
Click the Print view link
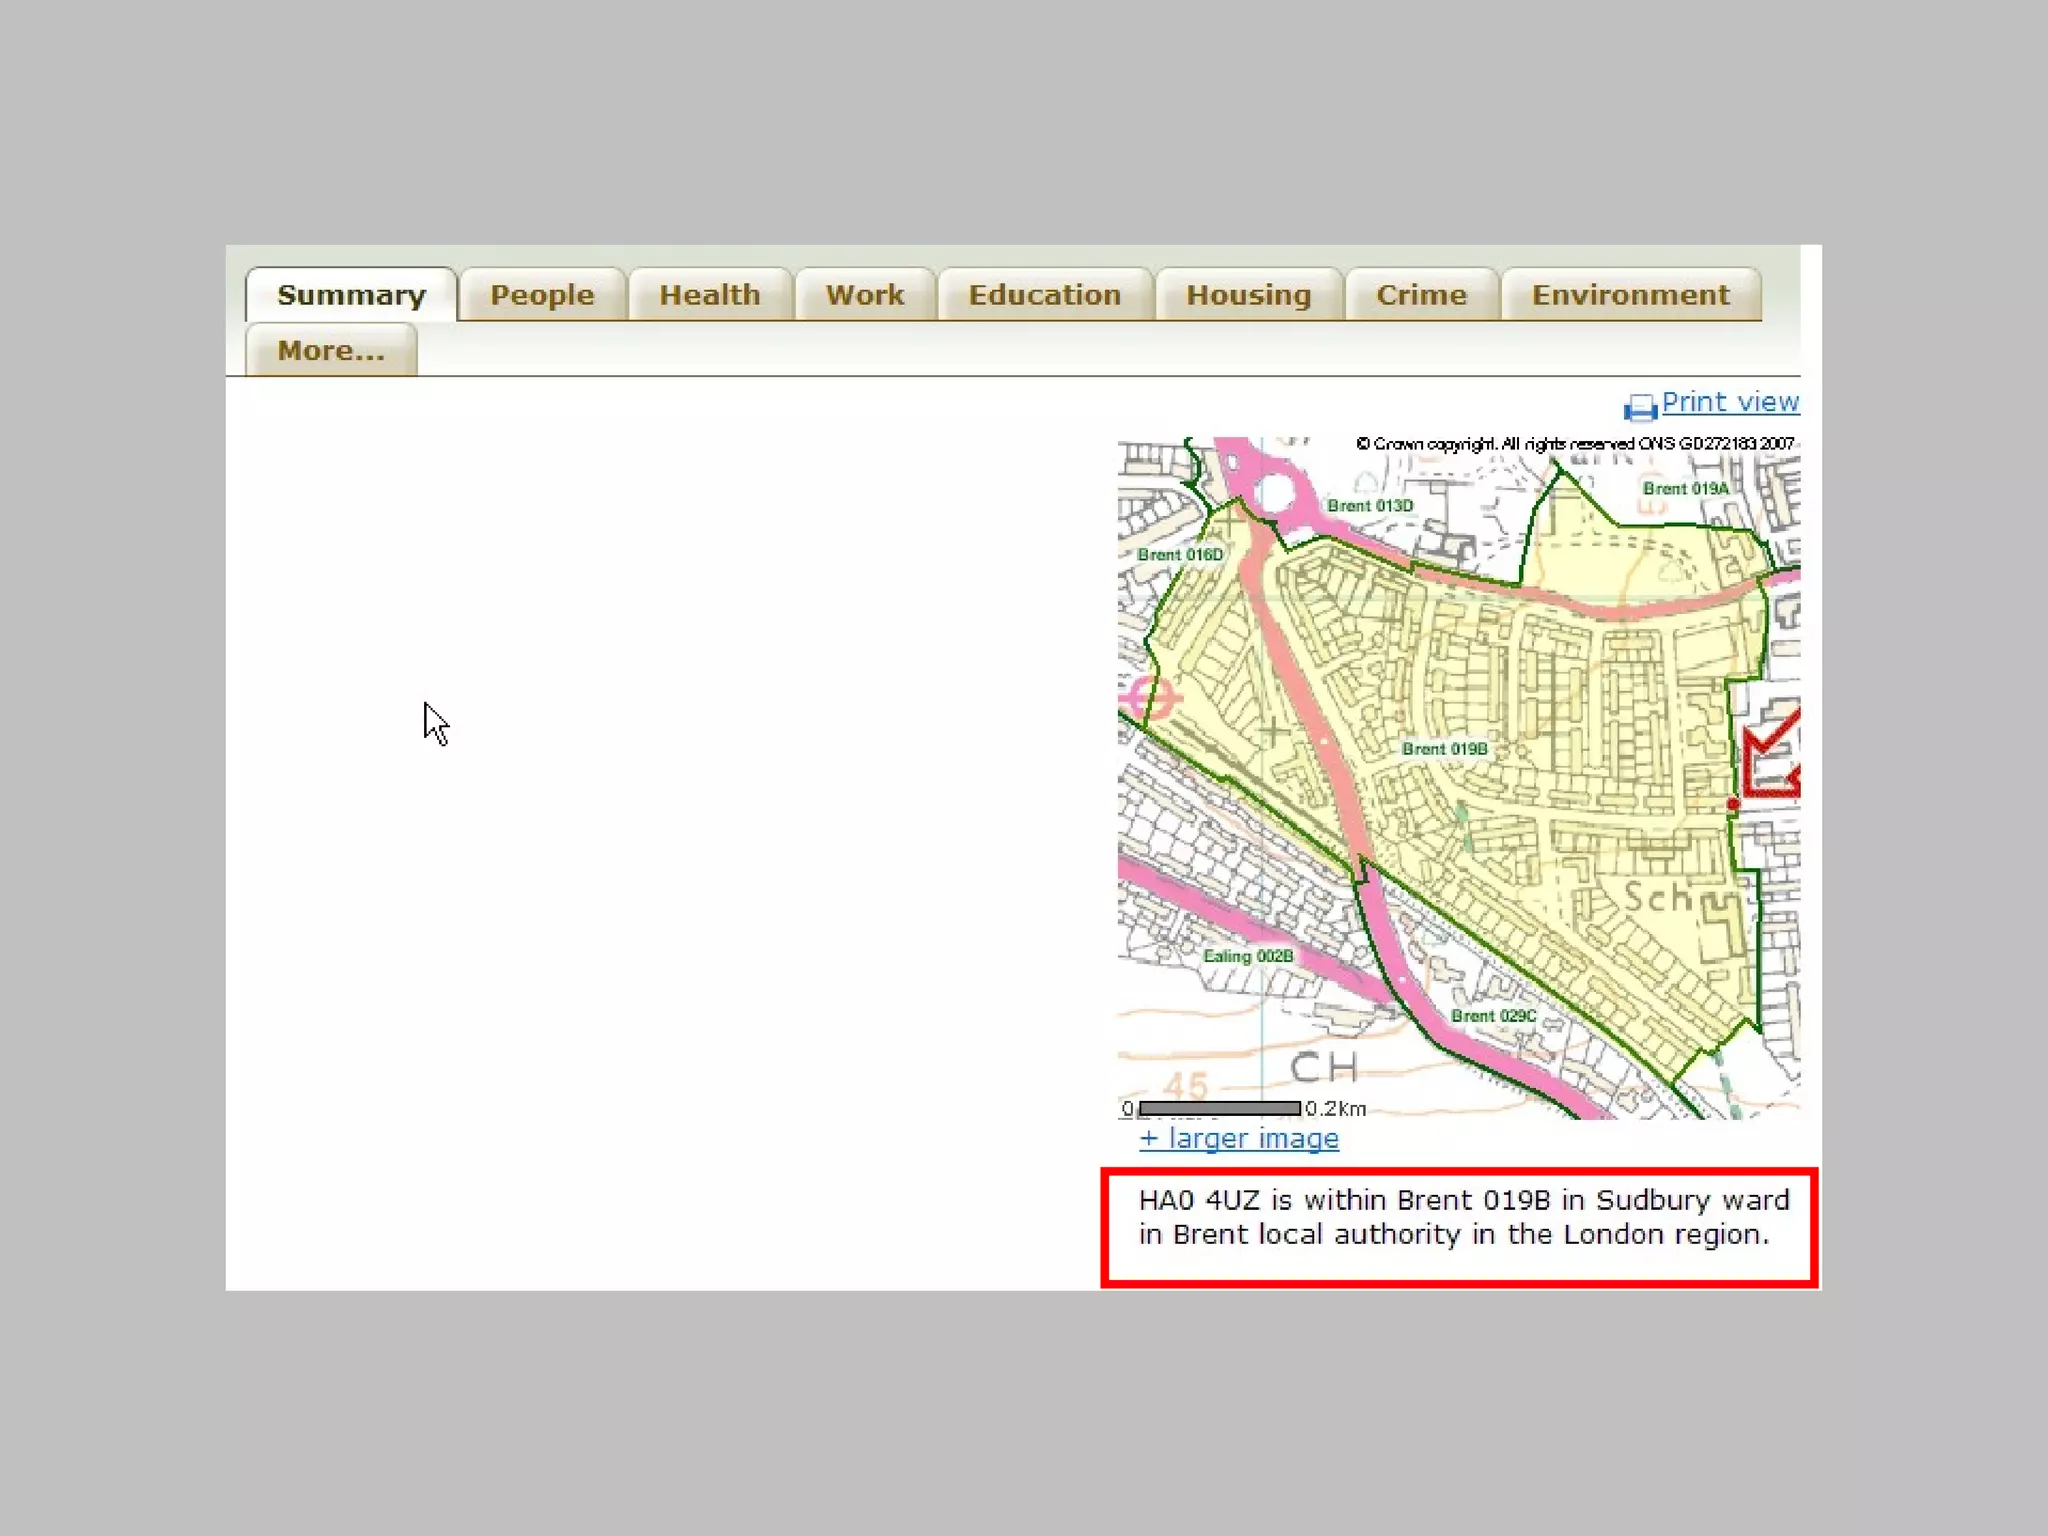1729,402
